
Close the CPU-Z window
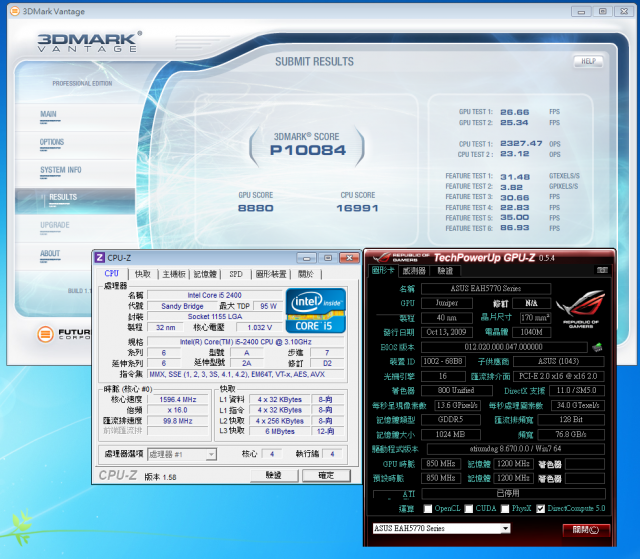click(349, 258)
